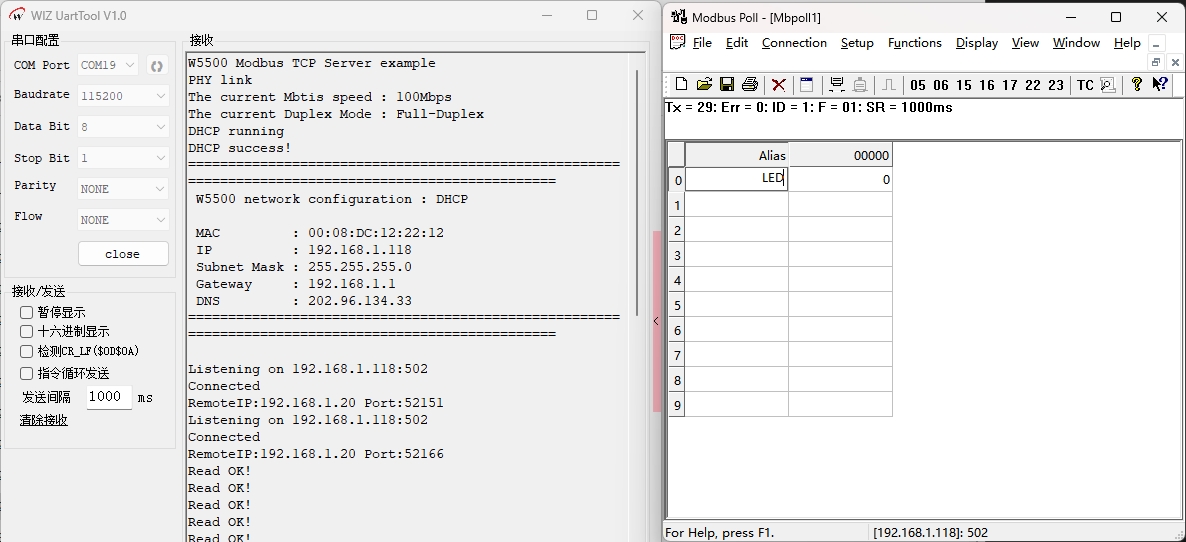
Task: Click the New document toolbar icon
Action: click(681, 85)
